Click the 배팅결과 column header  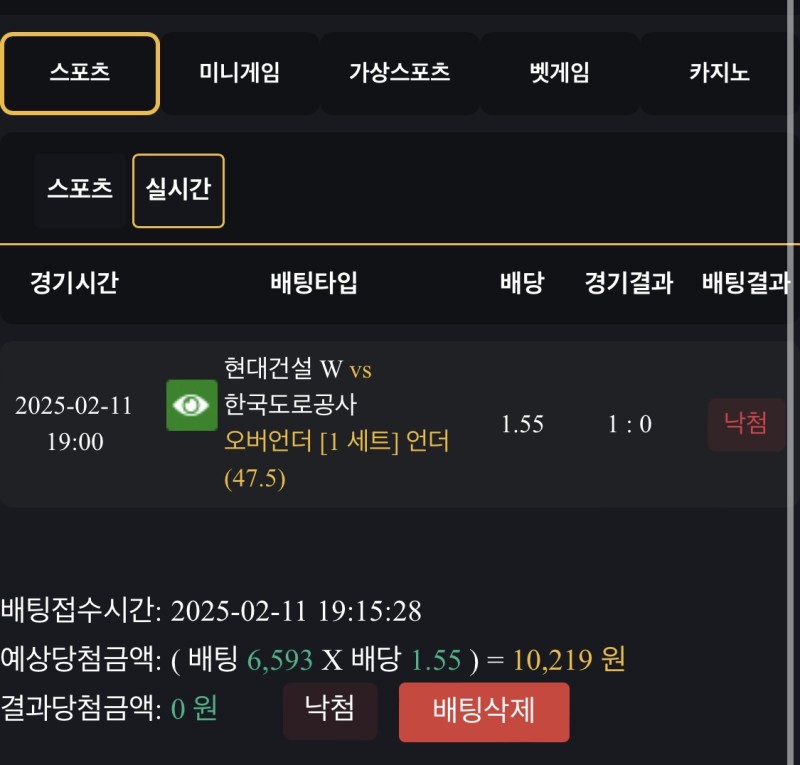point(746,283)
